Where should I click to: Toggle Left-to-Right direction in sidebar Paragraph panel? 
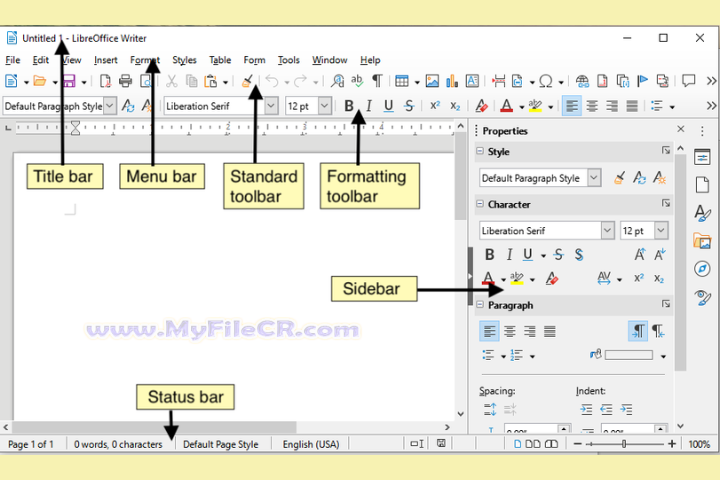(x=638, y=331)
